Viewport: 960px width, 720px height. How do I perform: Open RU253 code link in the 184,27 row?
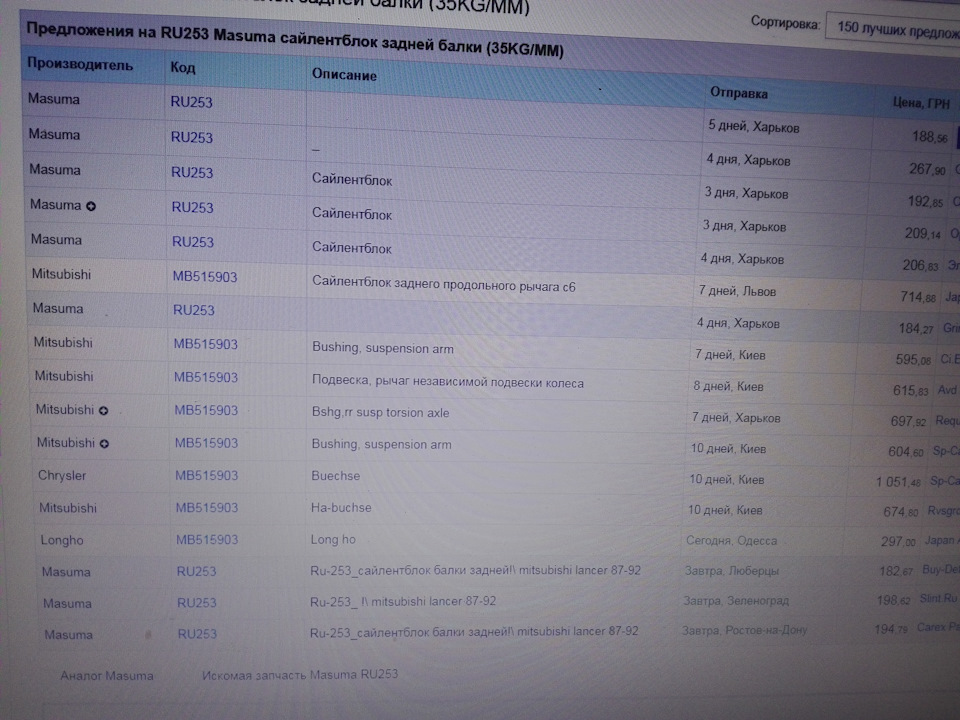(x=193, y=310)
